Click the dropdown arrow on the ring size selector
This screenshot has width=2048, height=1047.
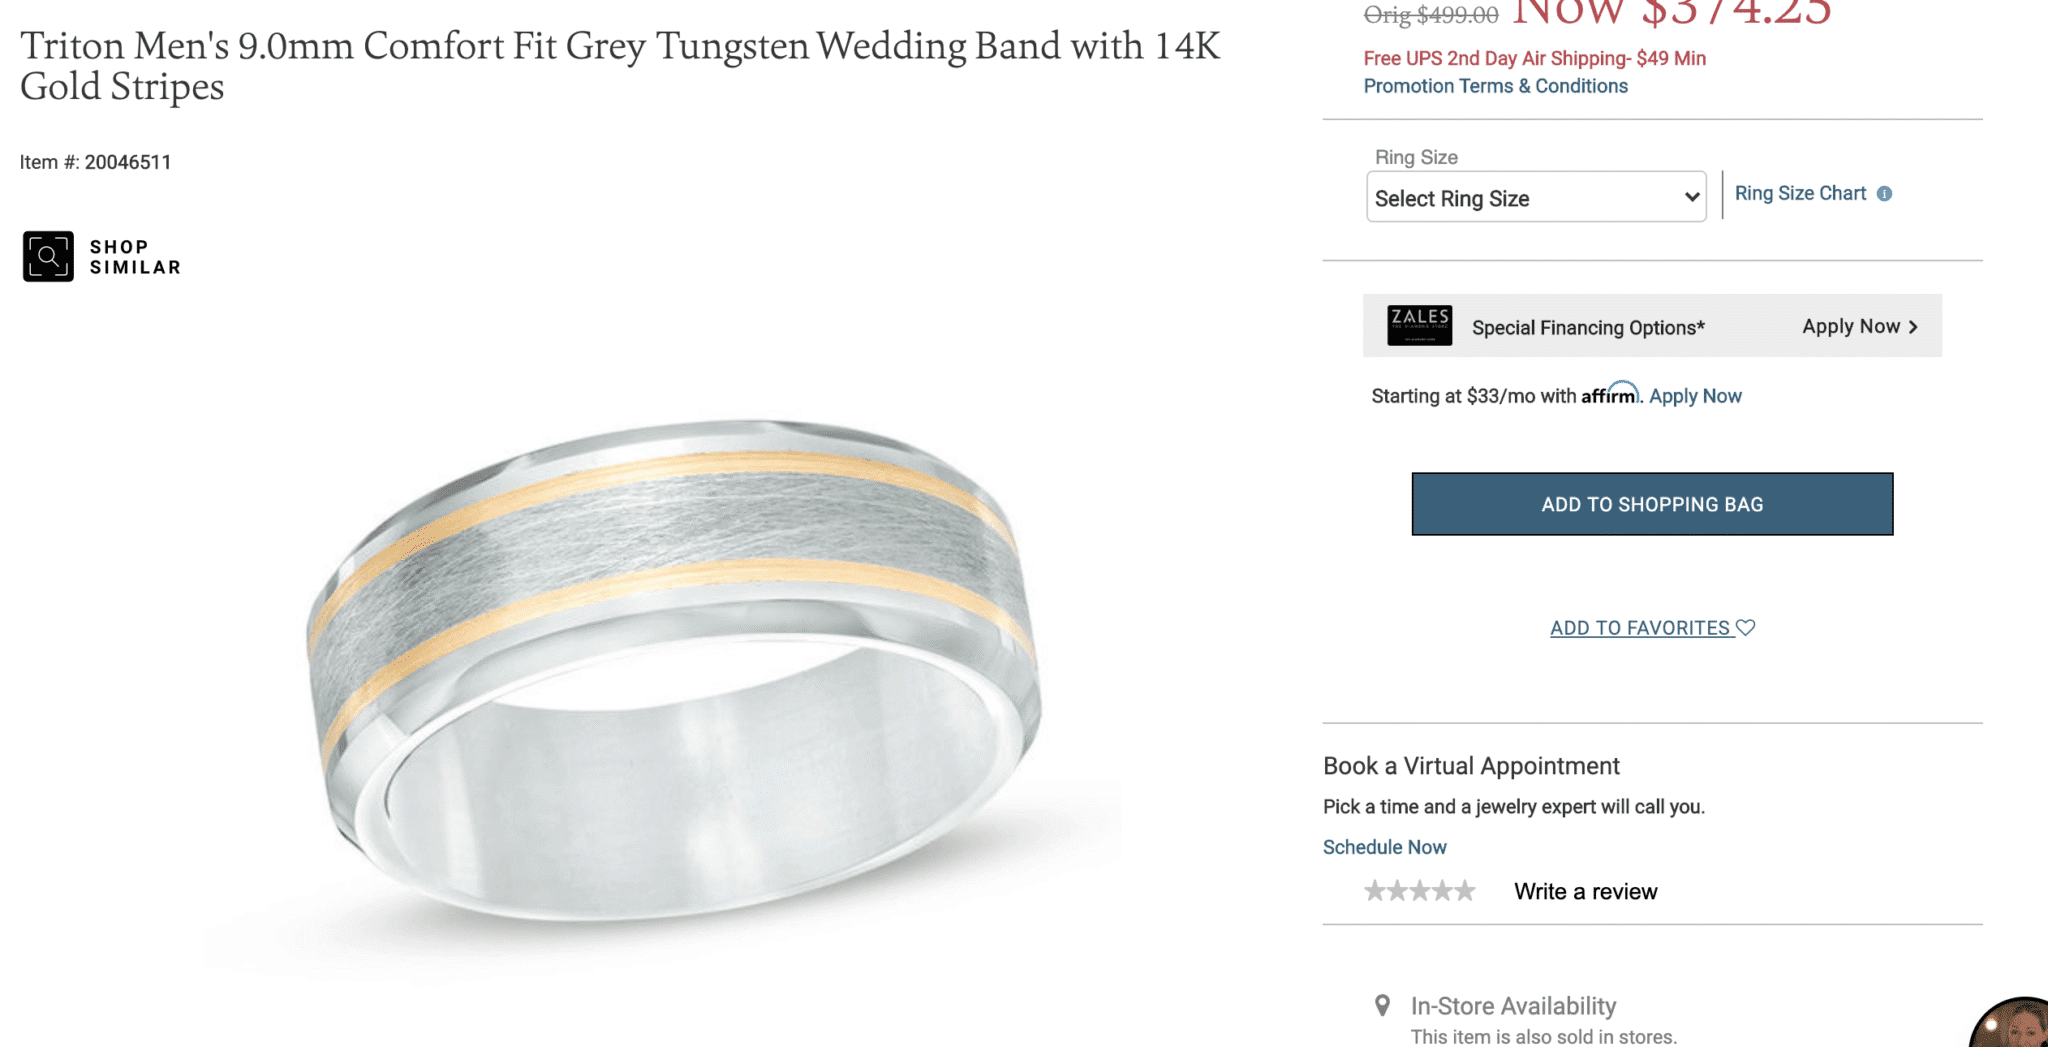[x=1691, y=197]
